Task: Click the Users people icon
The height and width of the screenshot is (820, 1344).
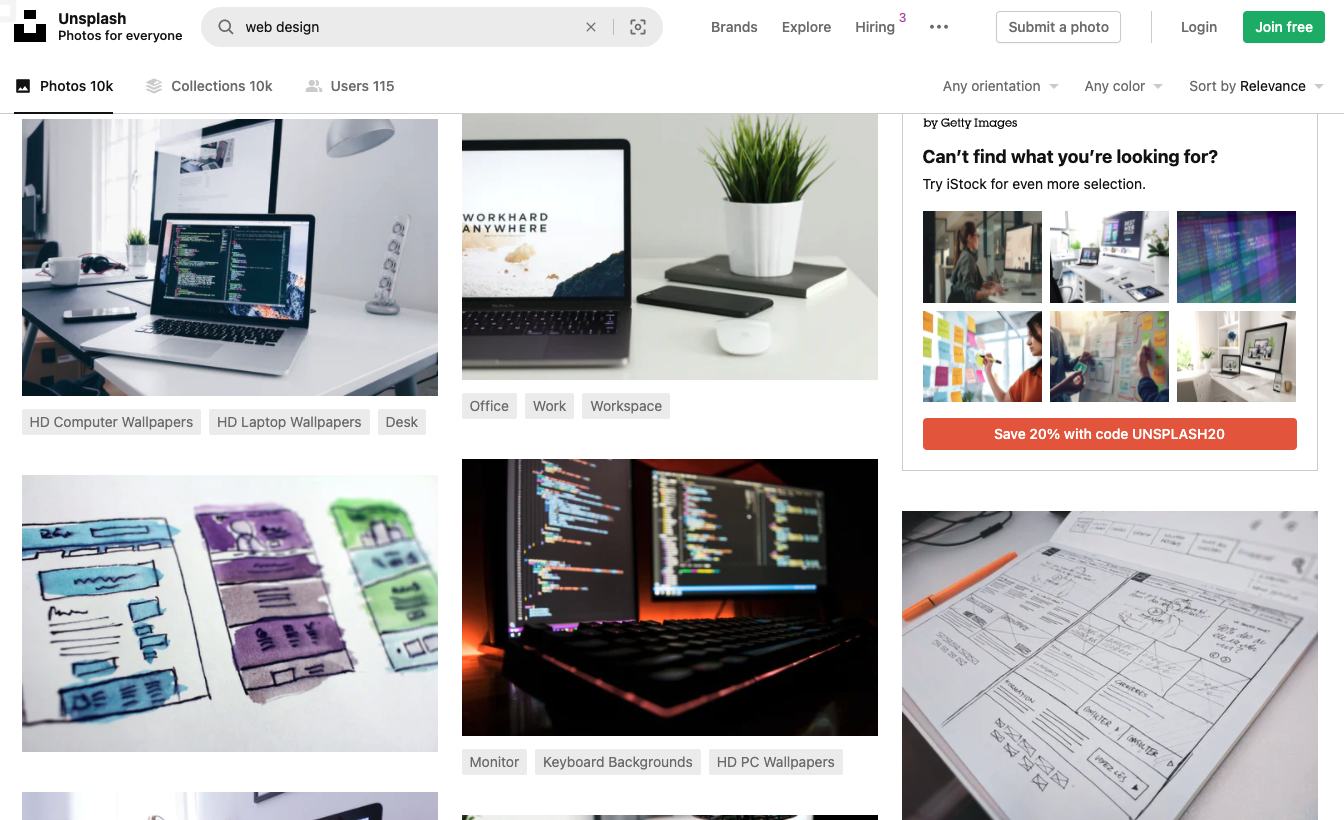Action: (314, 86)
